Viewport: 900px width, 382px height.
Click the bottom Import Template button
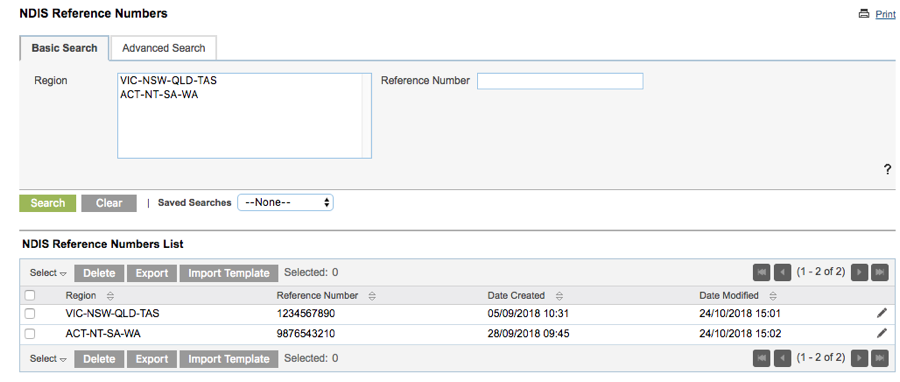[229, 359]
